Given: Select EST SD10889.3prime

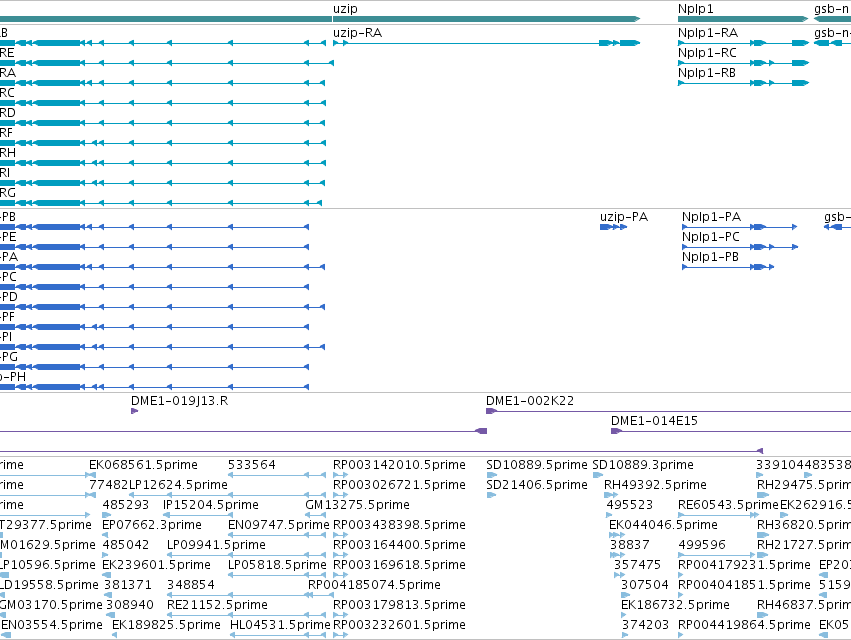Looking at the screenshot, I should pyautogui.click(x=643, y=465).
